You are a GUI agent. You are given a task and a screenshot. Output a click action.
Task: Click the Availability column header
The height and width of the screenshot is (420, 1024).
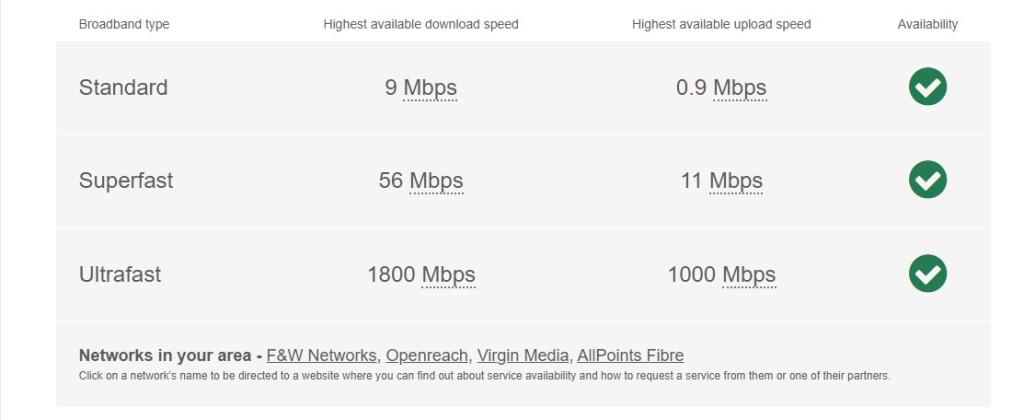(x=927, y=24)
